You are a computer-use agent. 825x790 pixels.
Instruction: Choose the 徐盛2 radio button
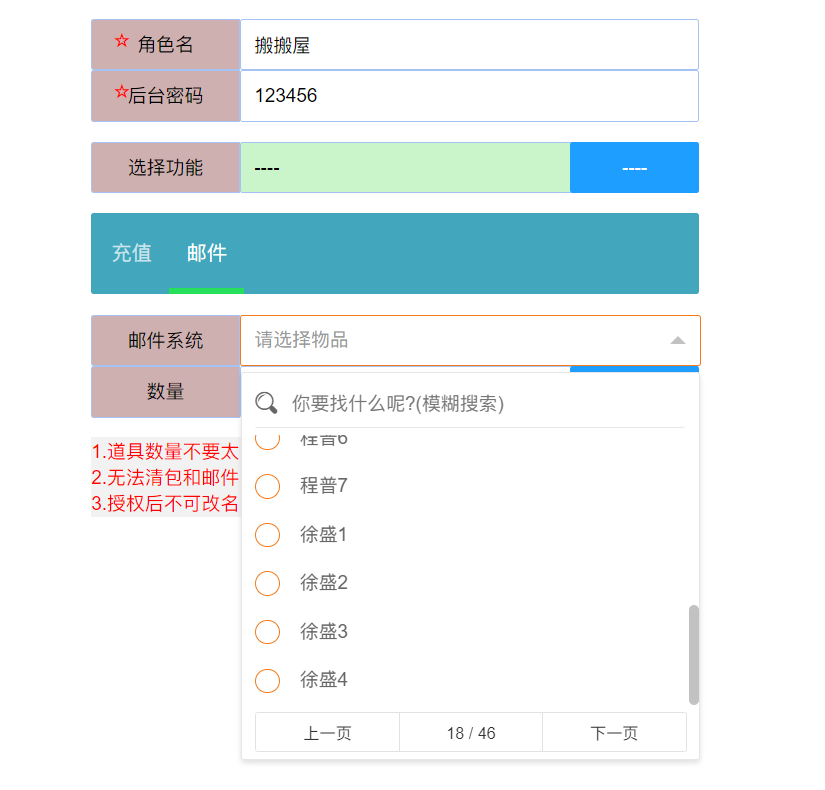click(268, 583)
